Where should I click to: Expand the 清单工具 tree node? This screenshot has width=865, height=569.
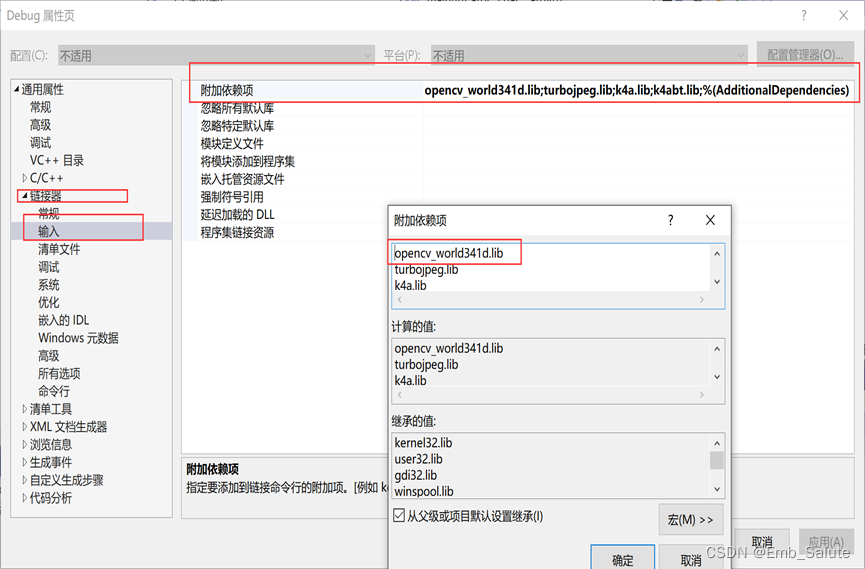[x=24, y=409]
